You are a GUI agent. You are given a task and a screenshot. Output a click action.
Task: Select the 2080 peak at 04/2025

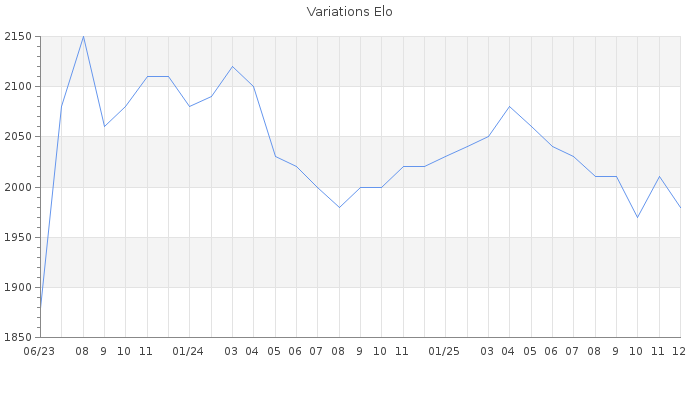[x=509, y=107]
